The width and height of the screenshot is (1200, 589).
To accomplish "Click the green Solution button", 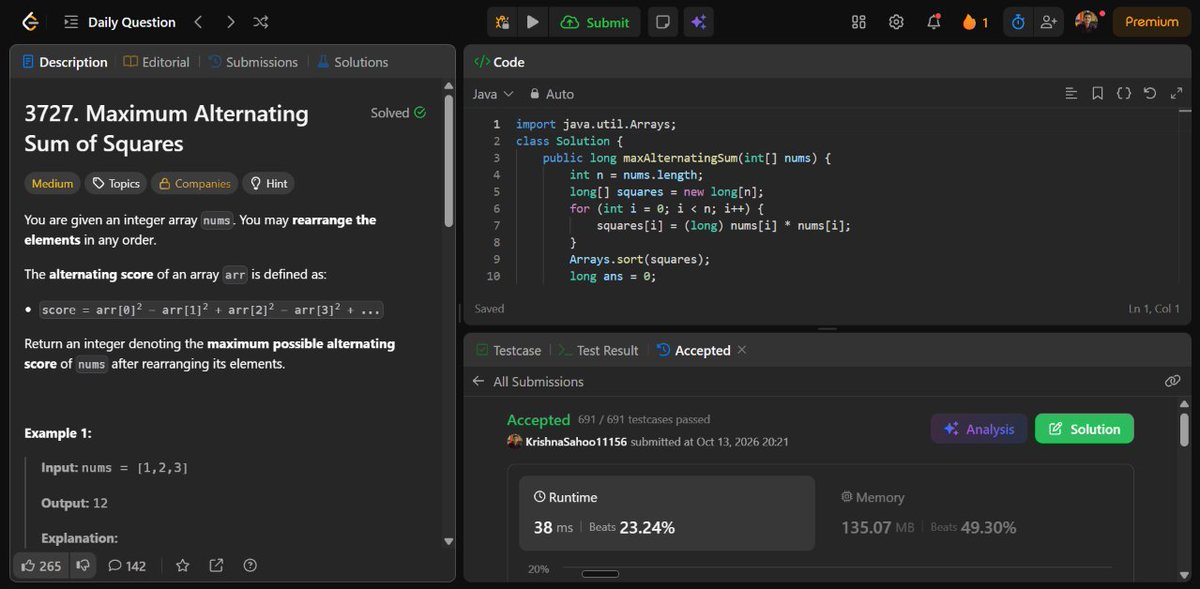I will [x=1084, y=429].
